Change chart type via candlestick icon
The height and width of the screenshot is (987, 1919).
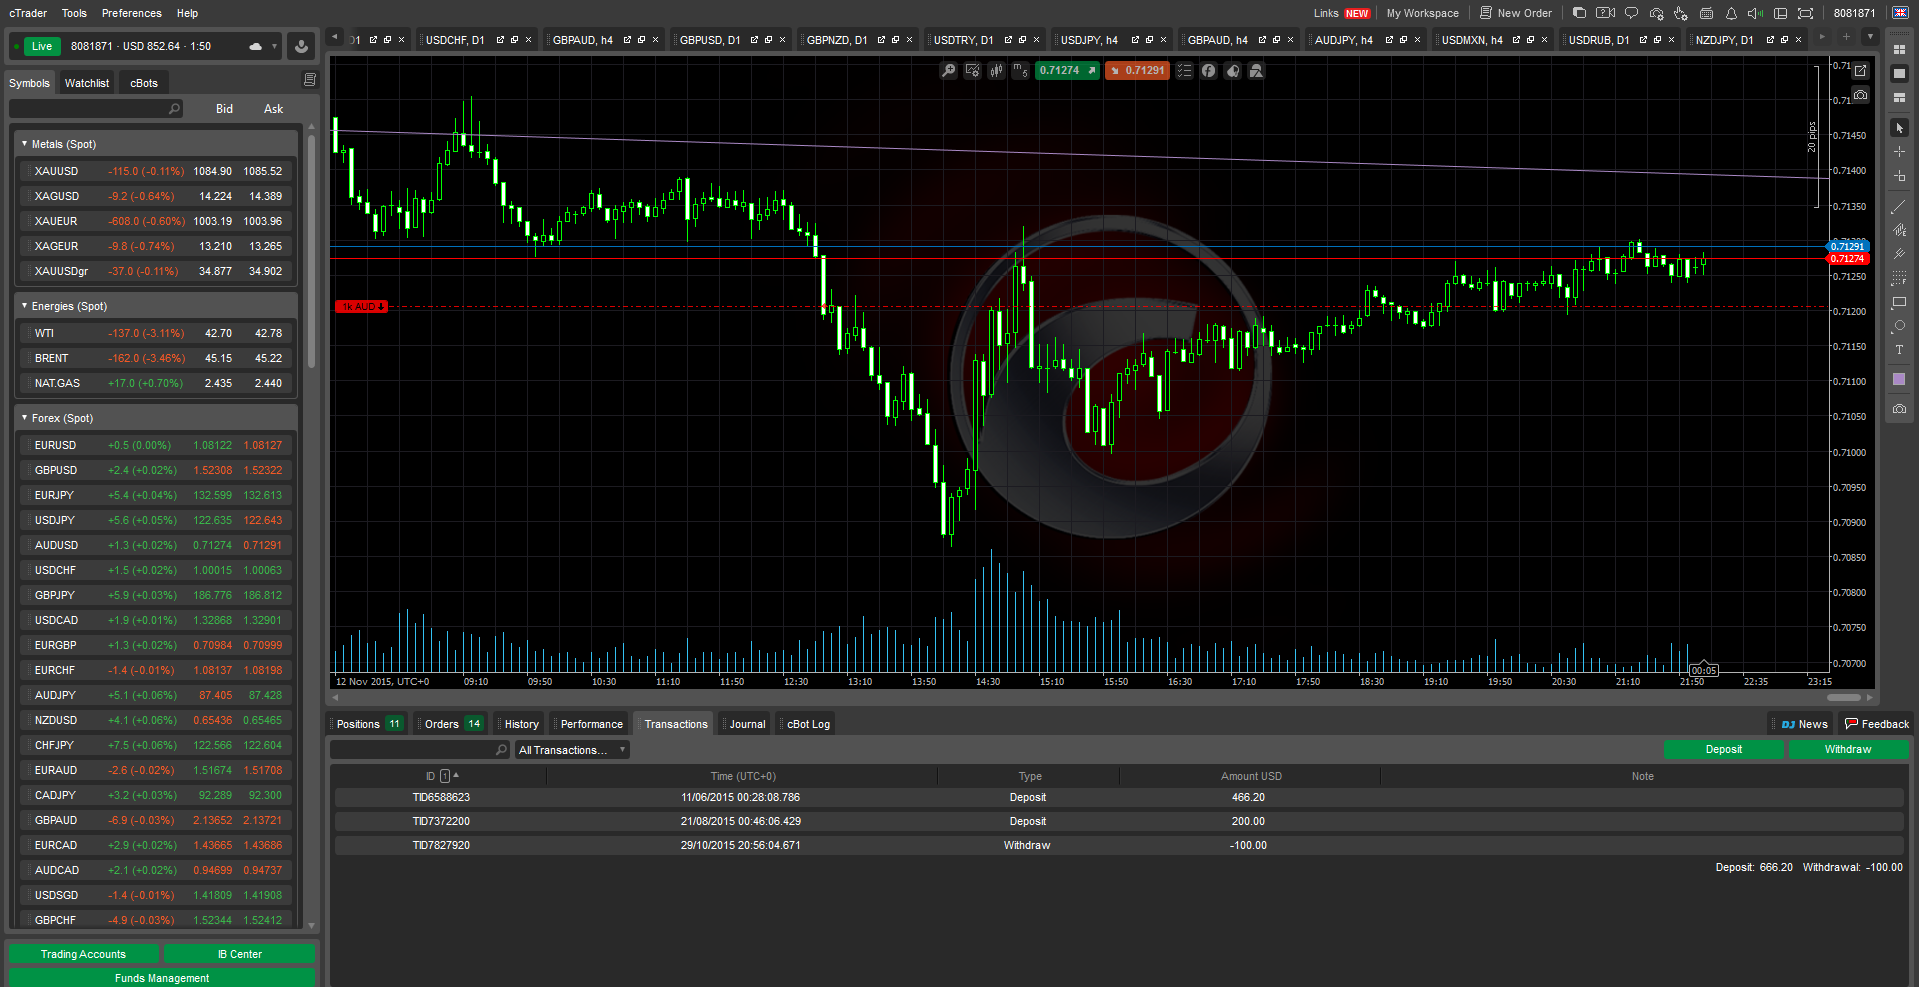(x=996, y=71)
